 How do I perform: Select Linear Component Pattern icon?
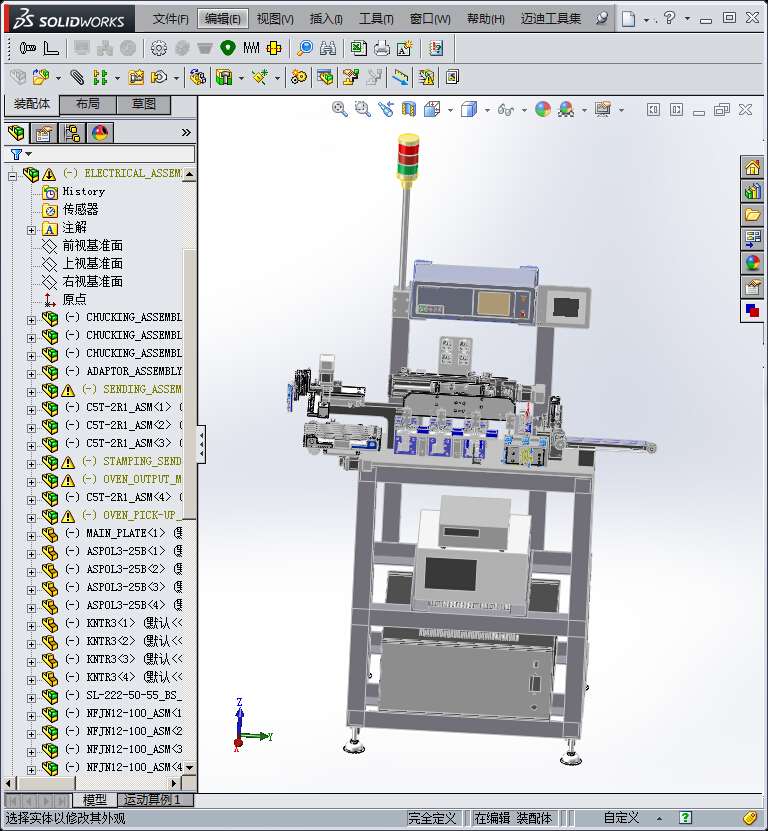click(100, 77)
